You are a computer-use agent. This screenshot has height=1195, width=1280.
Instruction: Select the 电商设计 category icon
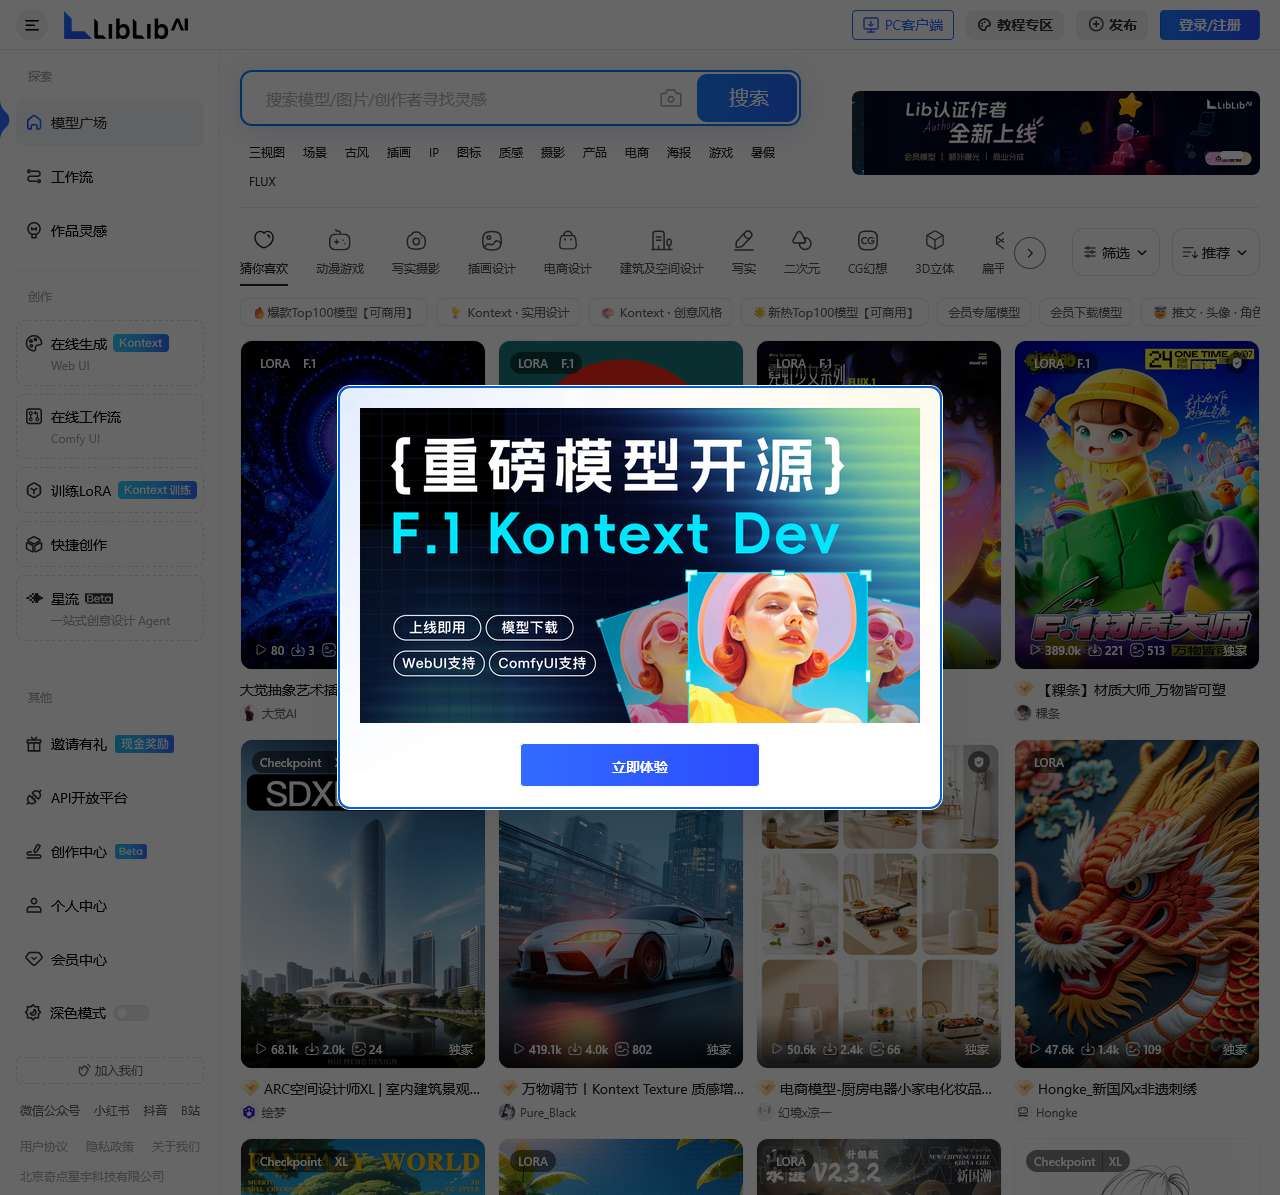point(568,252)
